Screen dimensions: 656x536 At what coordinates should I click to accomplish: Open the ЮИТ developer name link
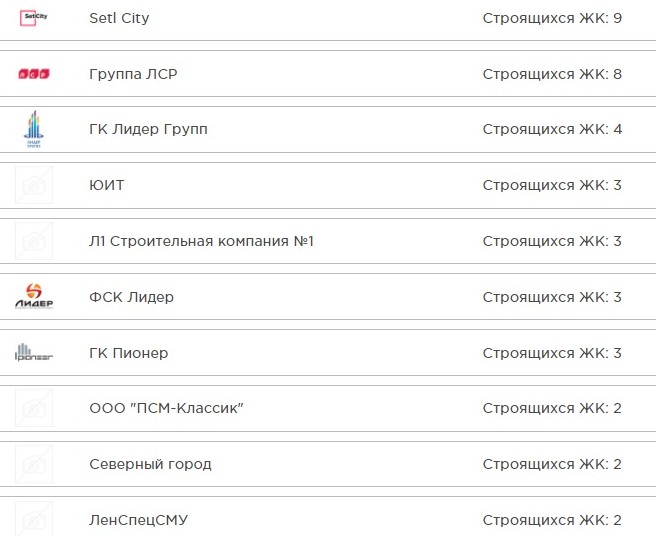coord(107,185)
